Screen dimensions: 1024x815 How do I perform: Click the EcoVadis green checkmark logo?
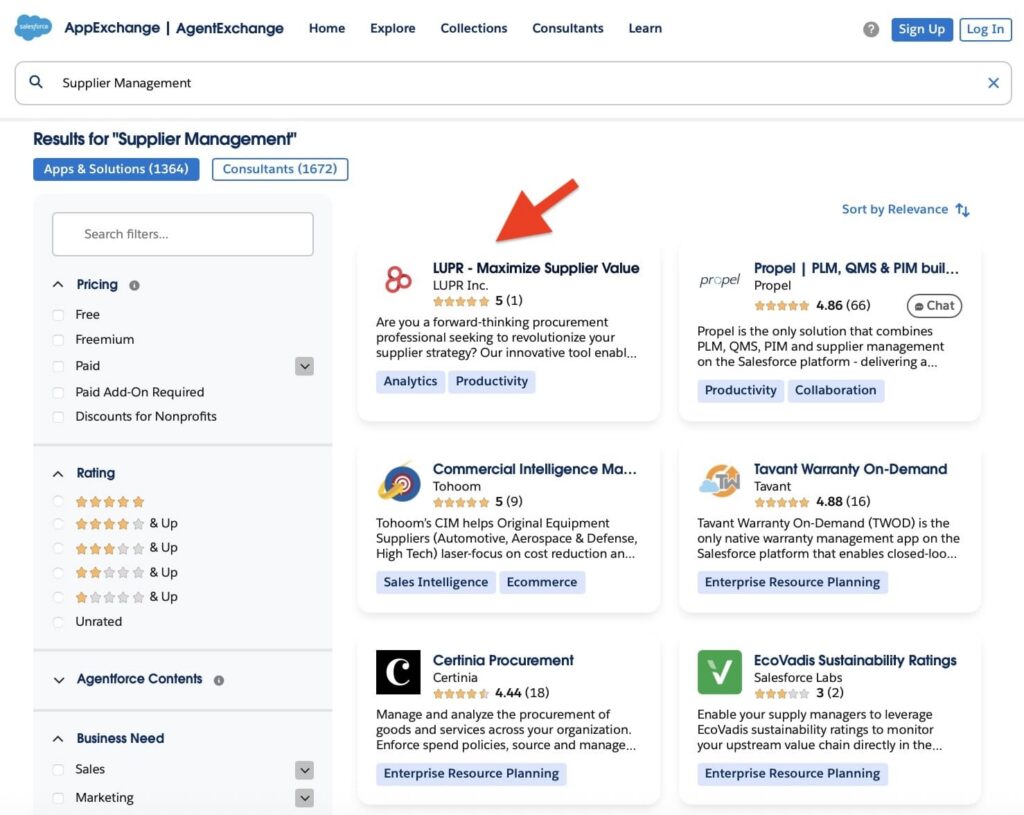(718, 672)
